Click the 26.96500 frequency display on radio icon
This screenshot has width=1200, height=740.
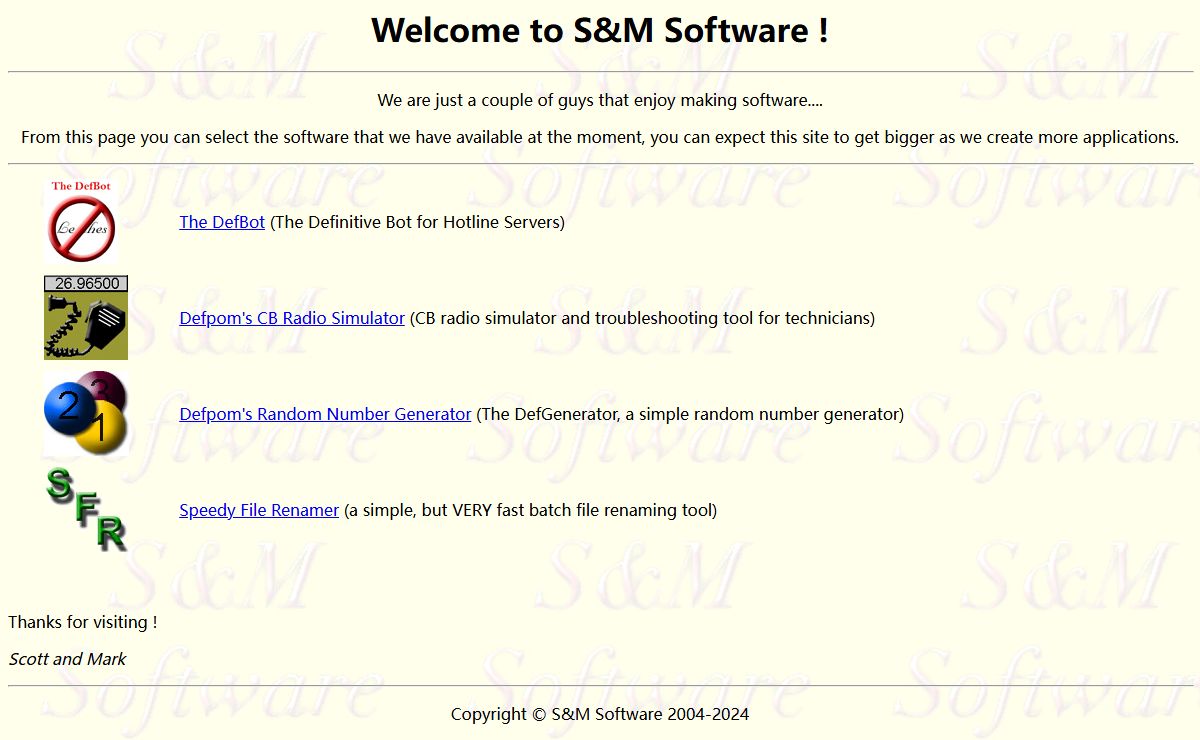pos(86,283)
